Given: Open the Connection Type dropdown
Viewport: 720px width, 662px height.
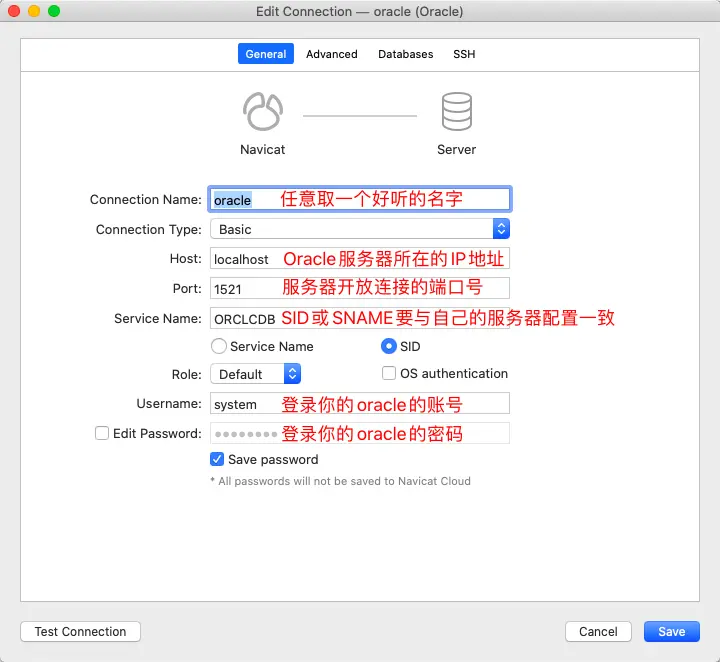Looking at the screenshot, I should pyautogui.click(x=360, y=229).
